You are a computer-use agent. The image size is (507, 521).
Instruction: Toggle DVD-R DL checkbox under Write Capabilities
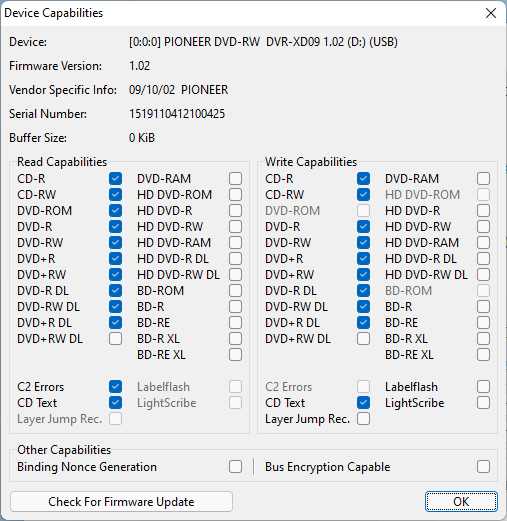(x=363, y=291)
